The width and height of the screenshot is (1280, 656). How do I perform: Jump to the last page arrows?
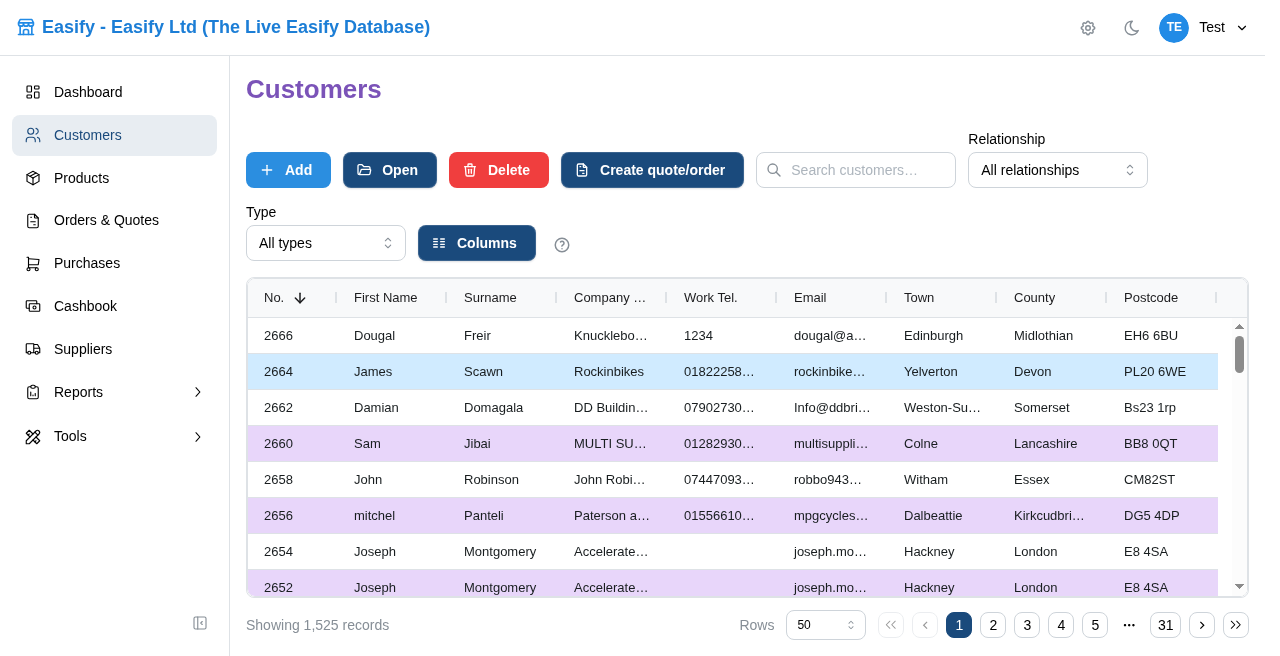pyautogui.click(x=1236, y=625)
